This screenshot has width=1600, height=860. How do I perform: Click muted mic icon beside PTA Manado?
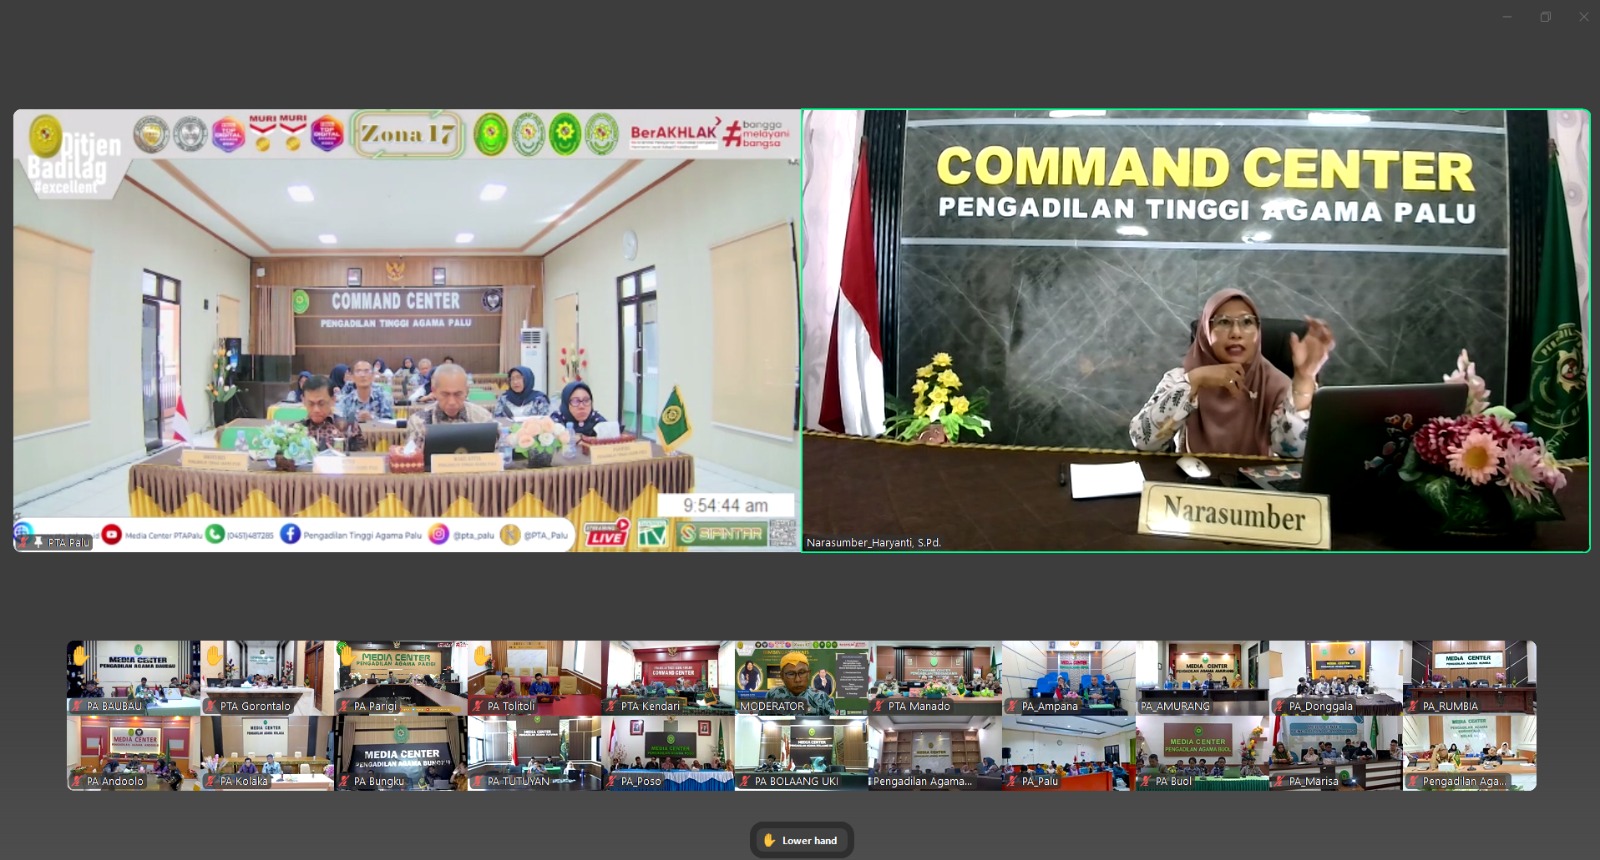coord(879,706)
